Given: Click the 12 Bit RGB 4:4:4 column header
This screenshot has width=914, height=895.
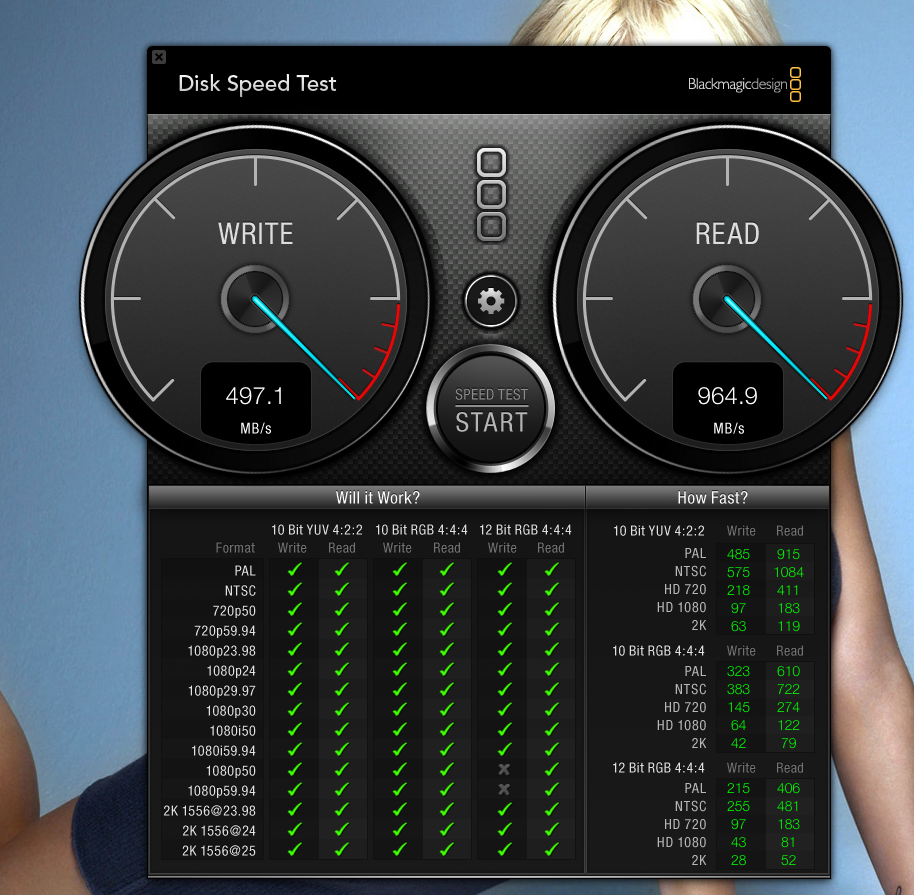Looking at the screenshot, I should pos(525,530).
